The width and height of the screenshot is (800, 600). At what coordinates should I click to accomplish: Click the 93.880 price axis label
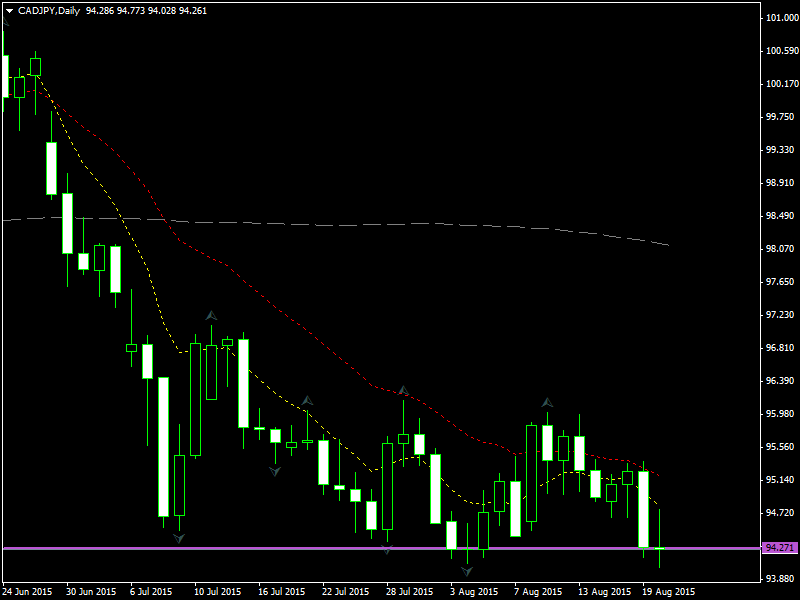782,579
